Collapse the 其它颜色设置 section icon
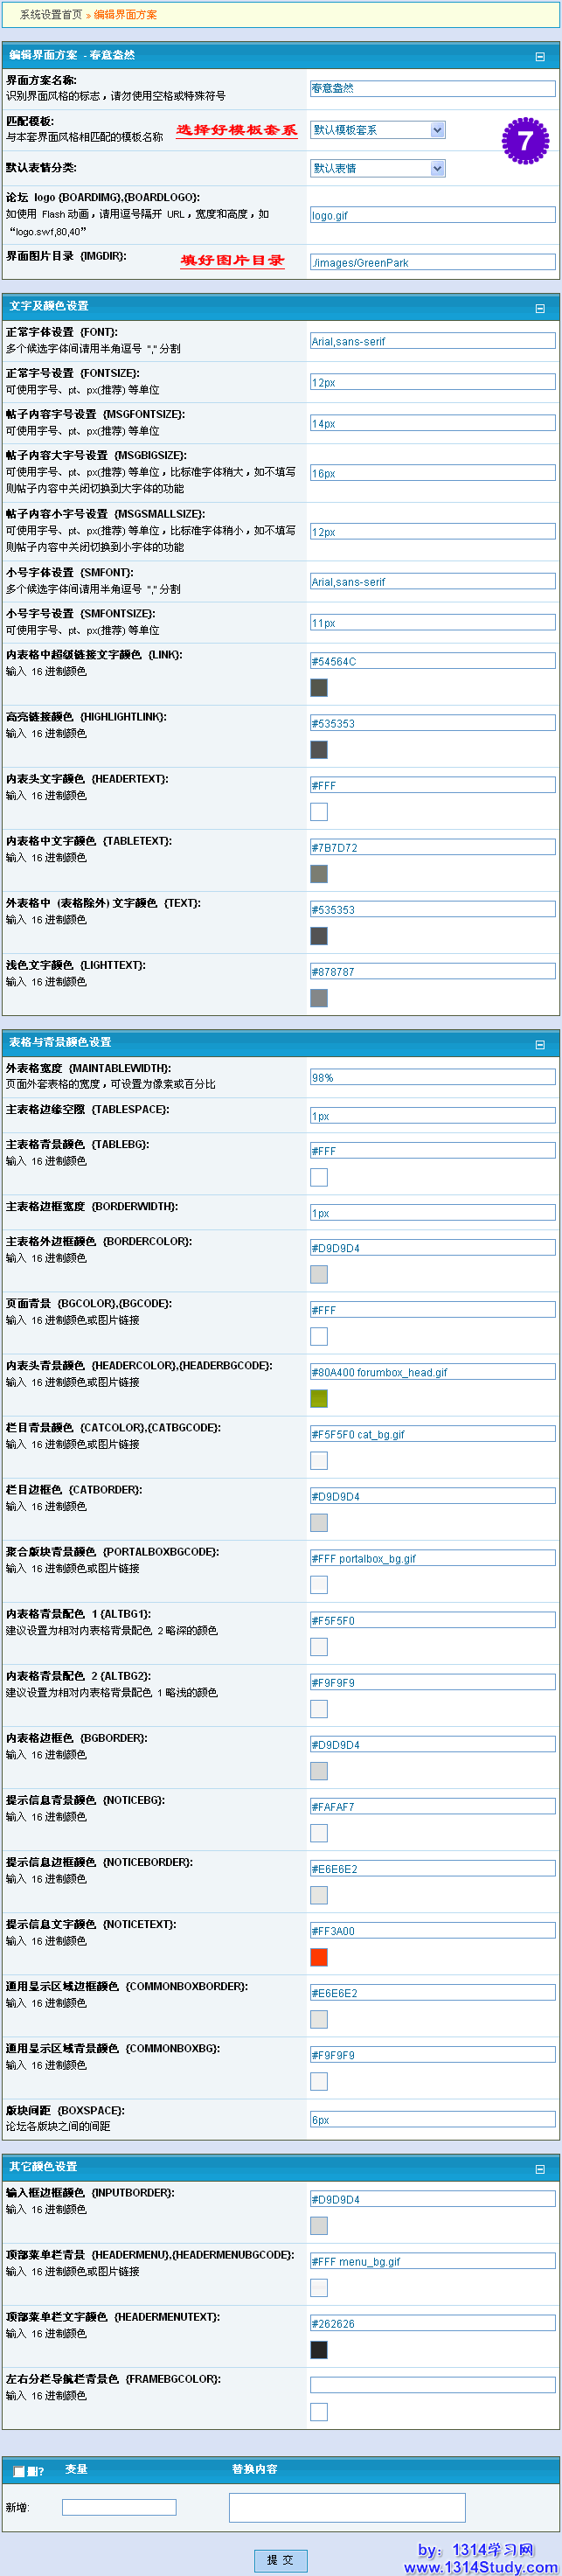 [540, 2169]
